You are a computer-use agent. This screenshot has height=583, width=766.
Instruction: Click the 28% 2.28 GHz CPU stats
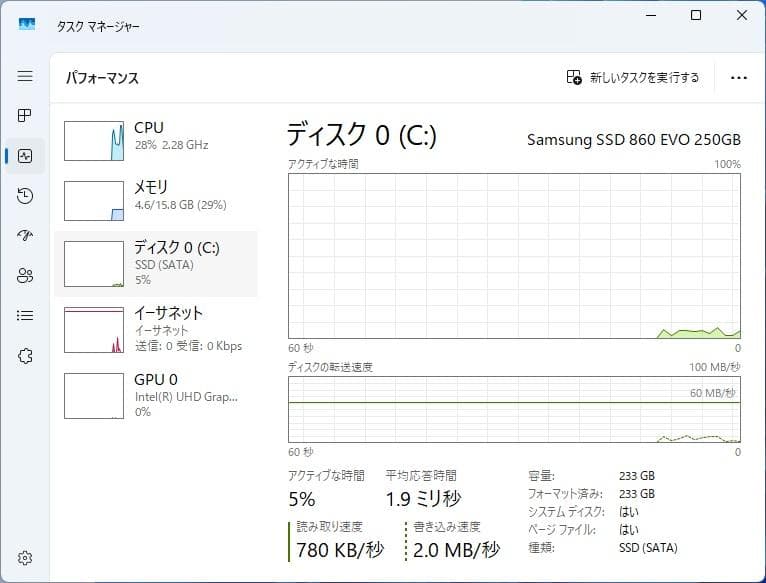pos(171,145)
